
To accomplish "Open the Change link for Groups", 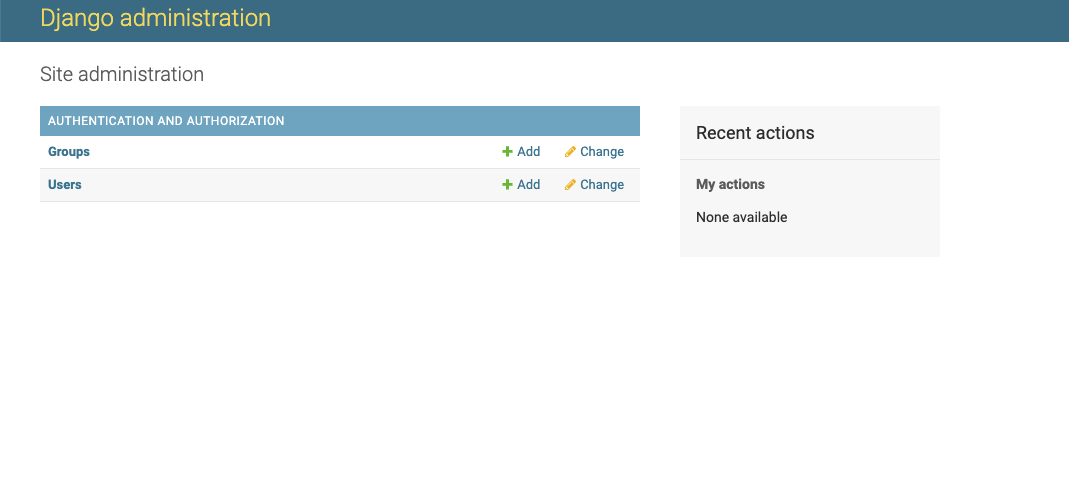I will [601, 152].
